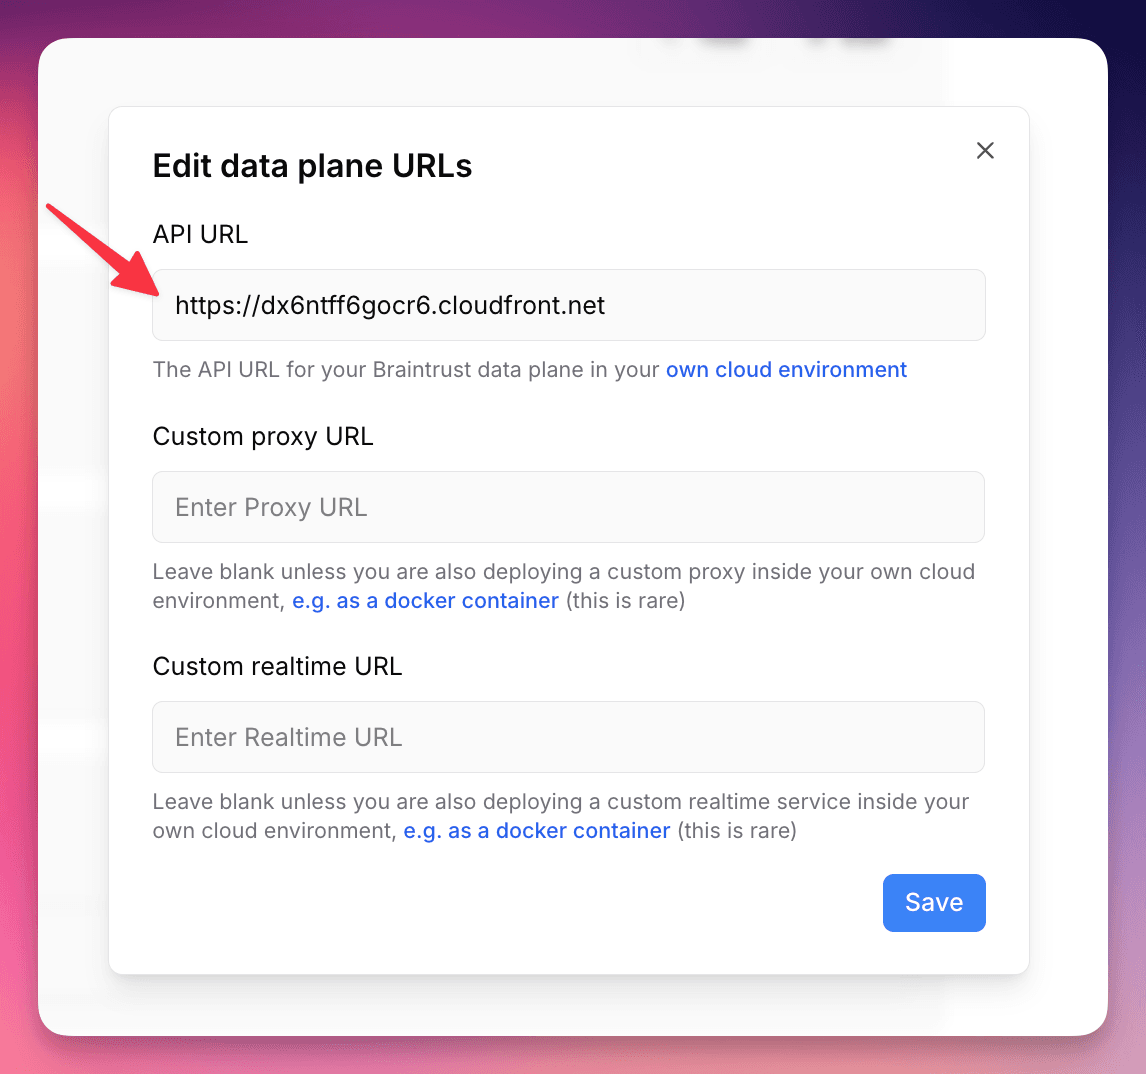Dismiss the dialog using the close icon
1146x1074 pixels.
(985, 150)
